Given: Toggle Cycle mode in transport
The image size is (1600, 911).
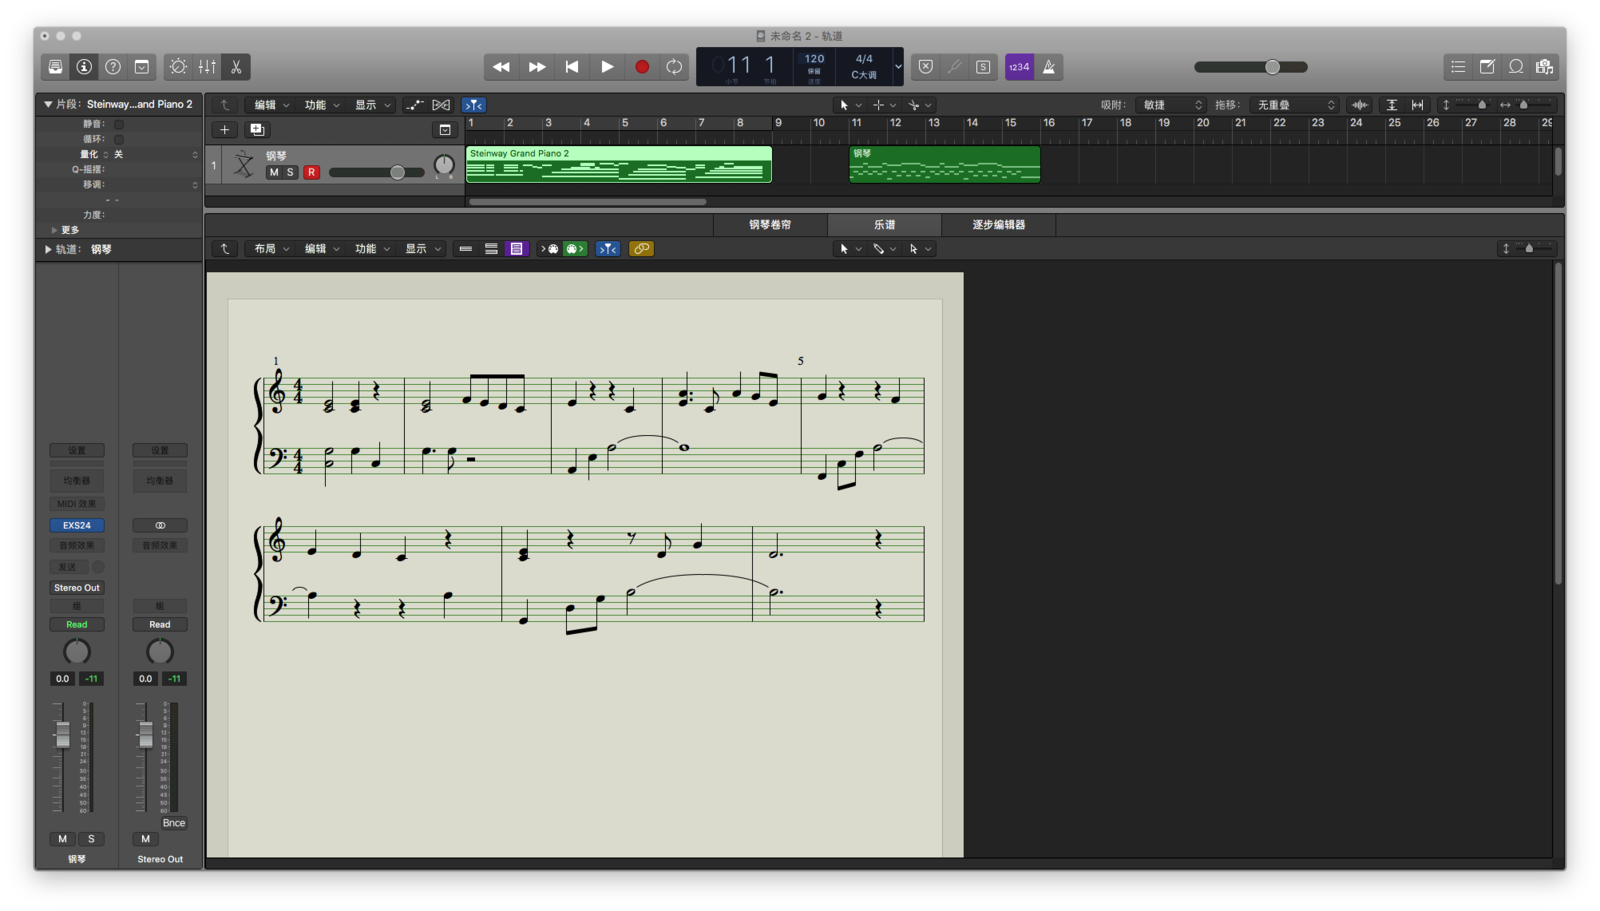Looking at the screenshot, I should pyautogui.click(x=675, y=67).
